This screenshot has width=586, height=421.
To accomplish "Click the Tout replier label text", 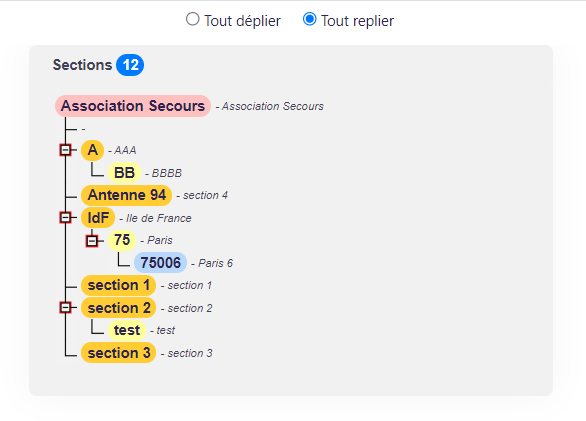I will pos(357,21).
